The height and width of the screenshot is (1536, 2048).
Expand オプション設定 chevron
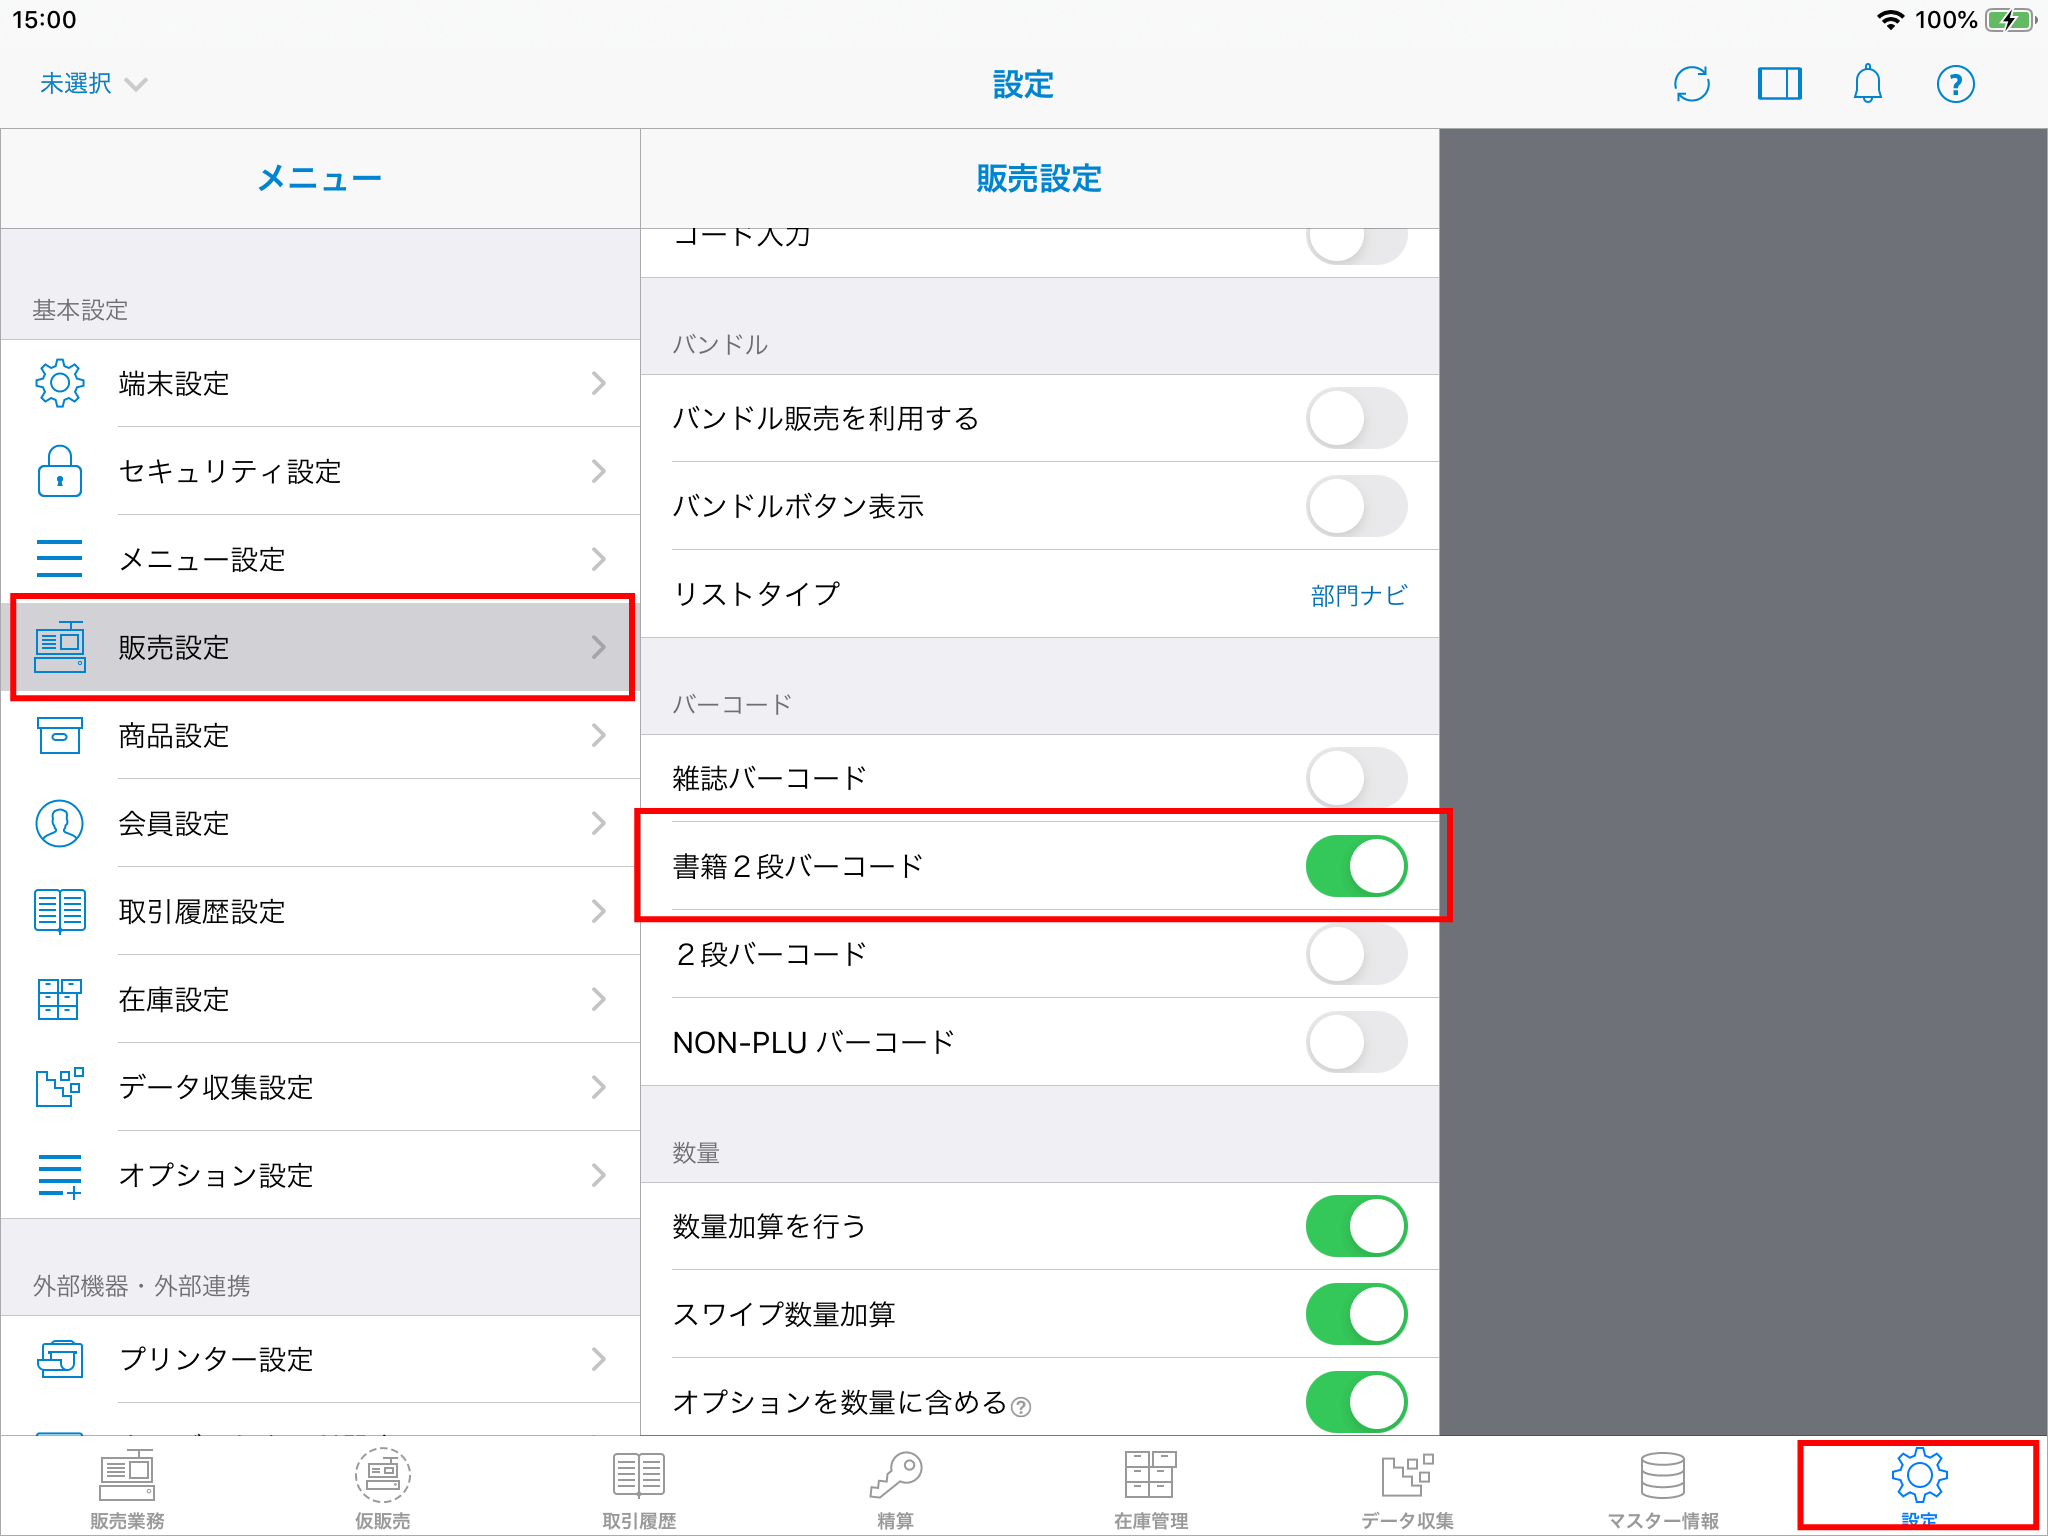coord(599,1175)
